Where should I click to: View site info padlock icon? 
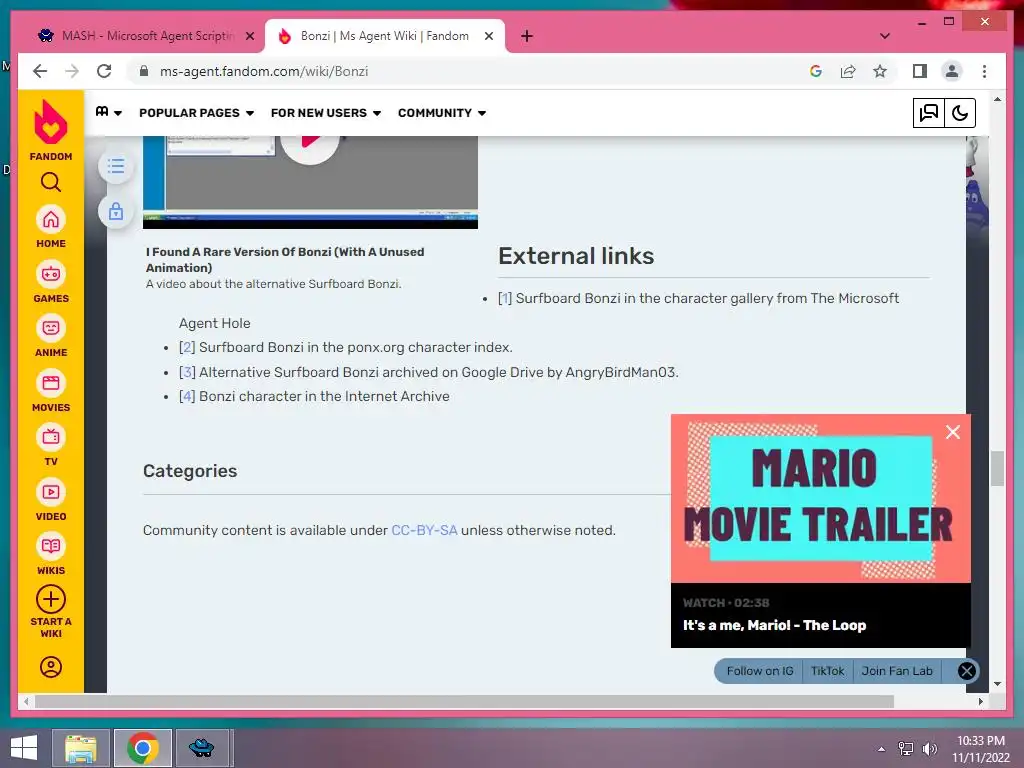(x=144, y=71)
